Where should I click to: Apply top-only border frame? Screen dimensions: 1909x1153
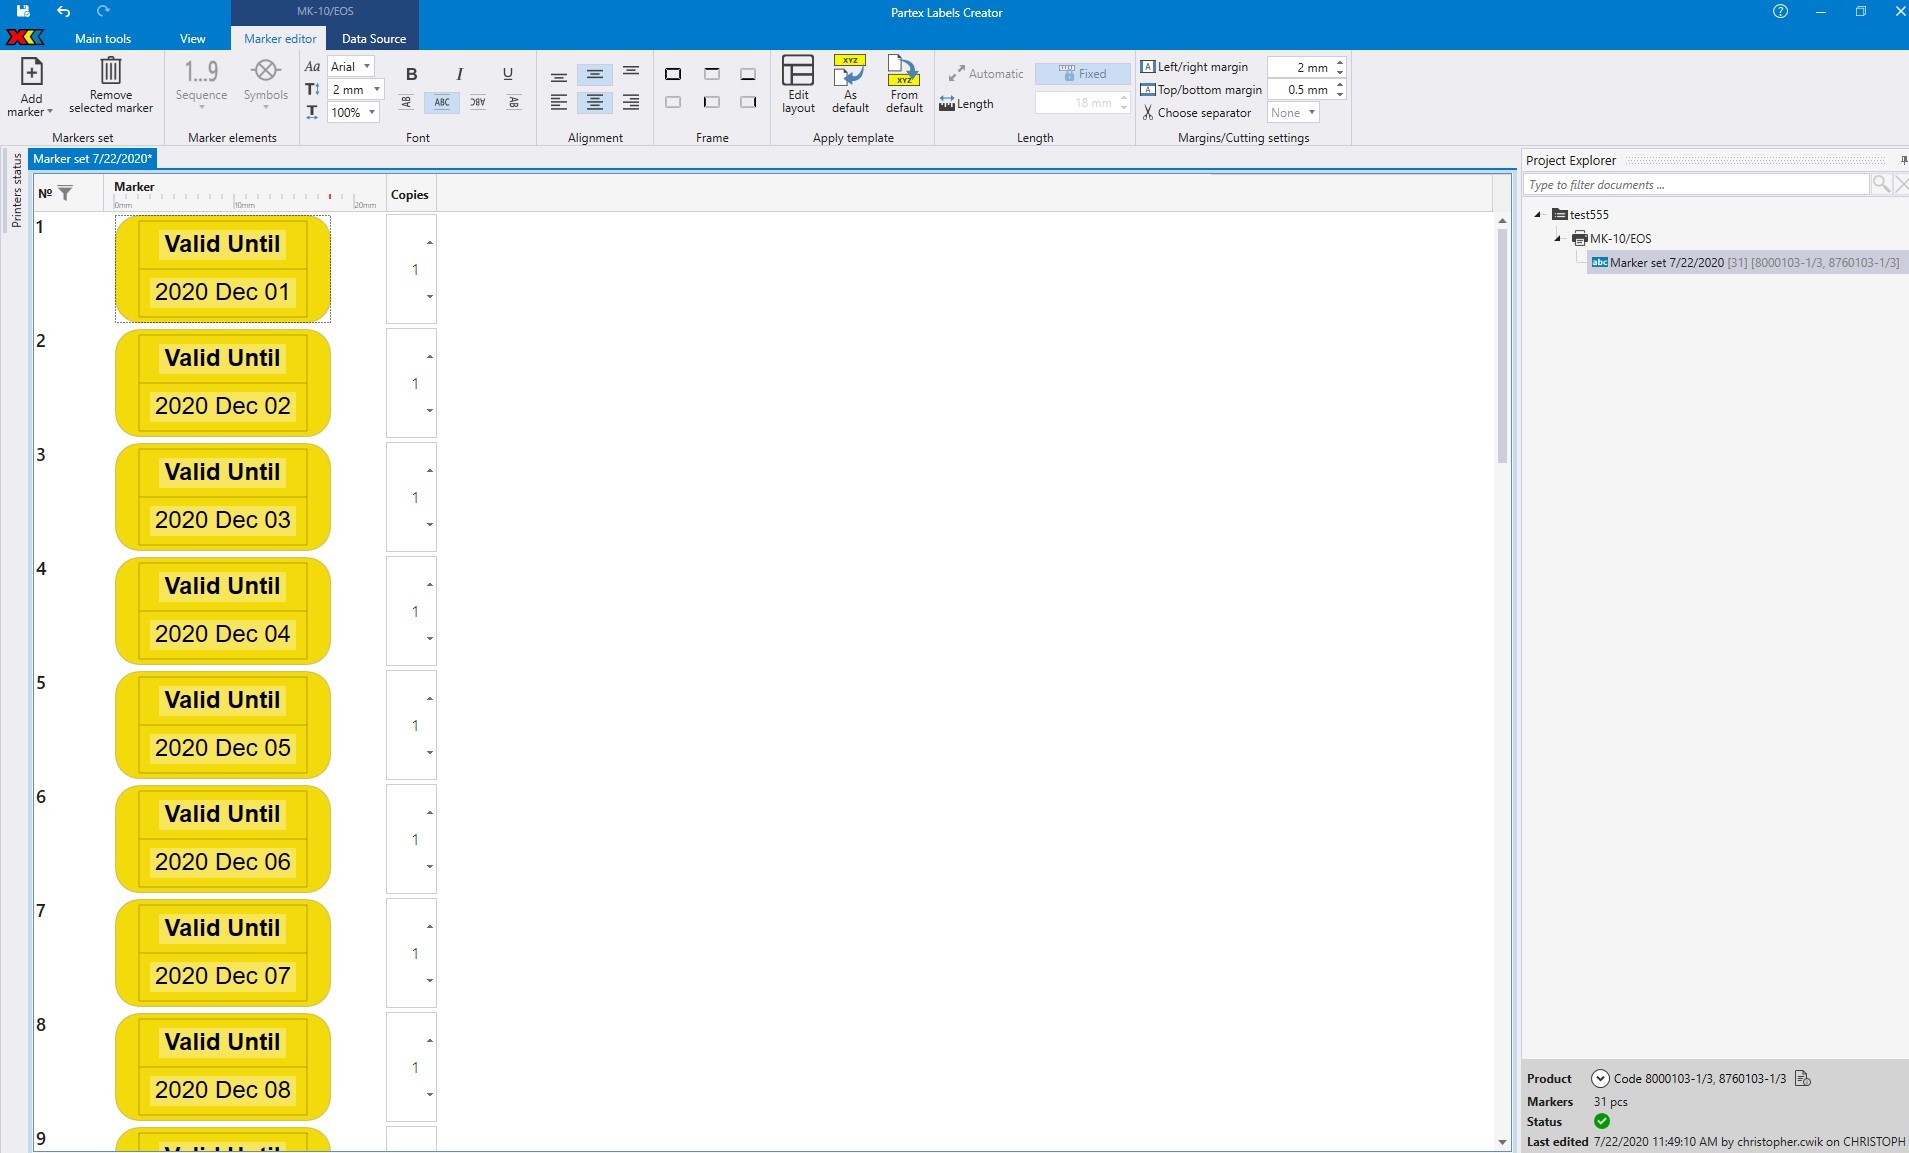(711, 74)
